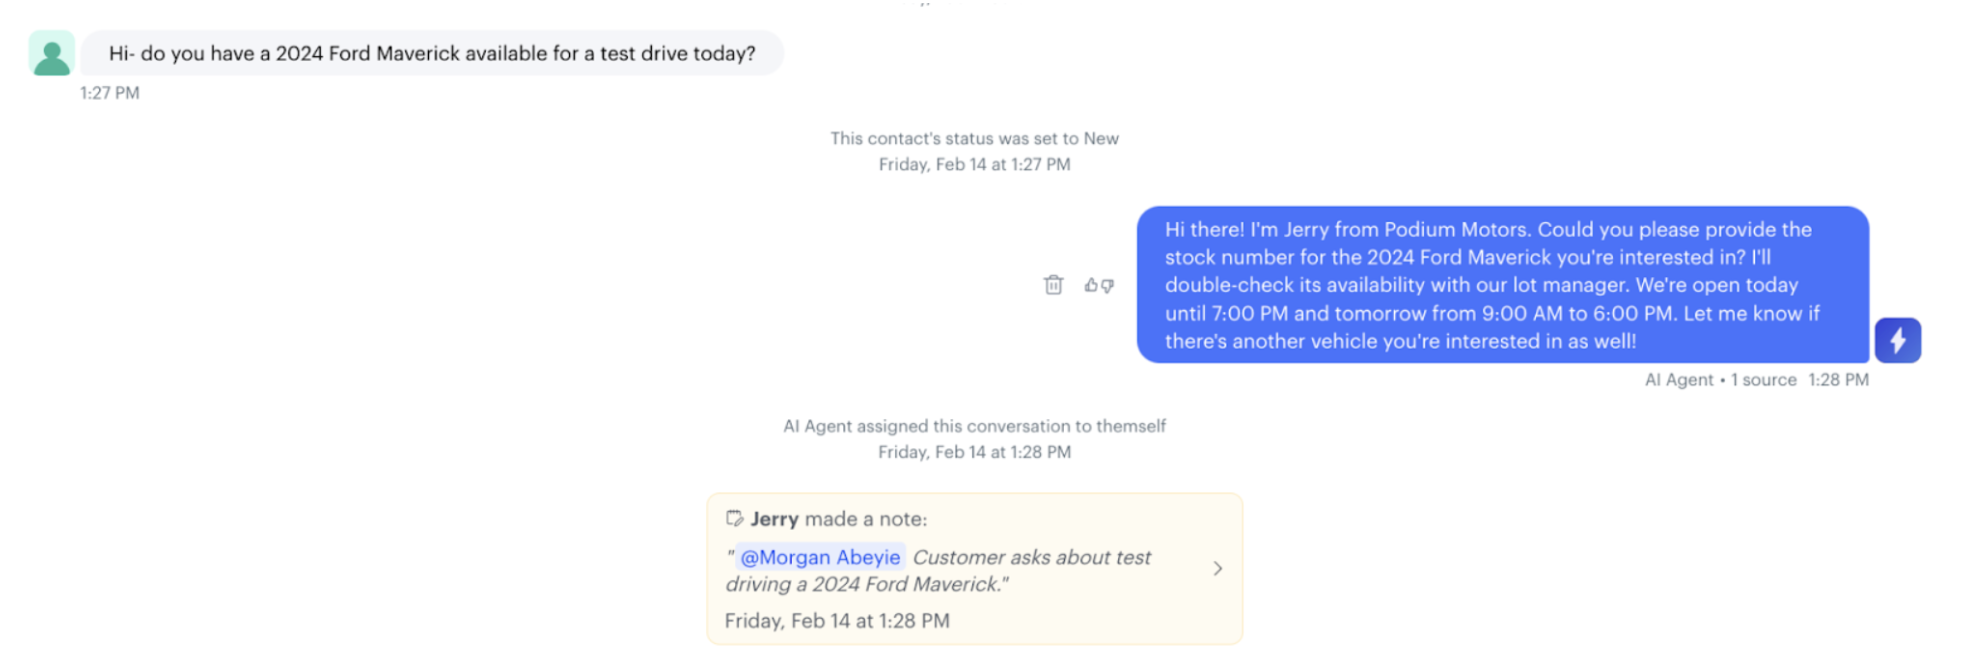Give the AI response a thumbs up
1982x672 pixels.
click(1091, 285)
